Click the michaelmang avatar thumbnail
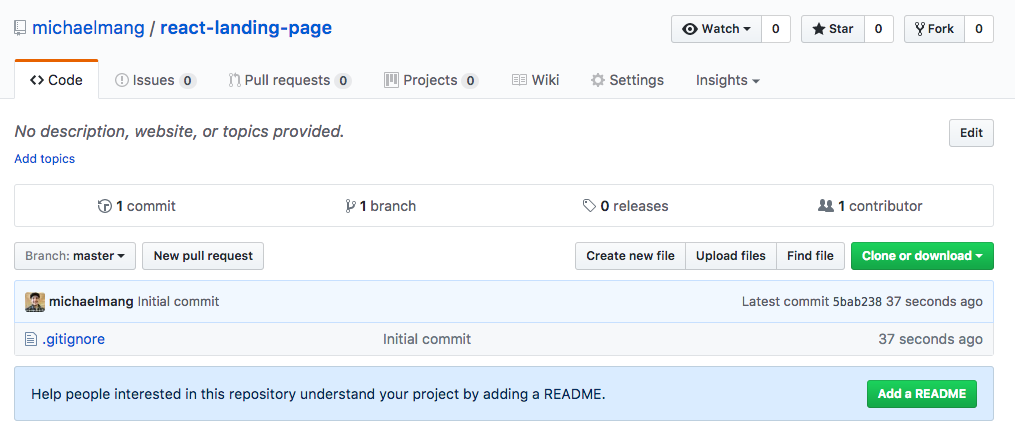This screenshot has height=438, width=1015. click(34, 301)
